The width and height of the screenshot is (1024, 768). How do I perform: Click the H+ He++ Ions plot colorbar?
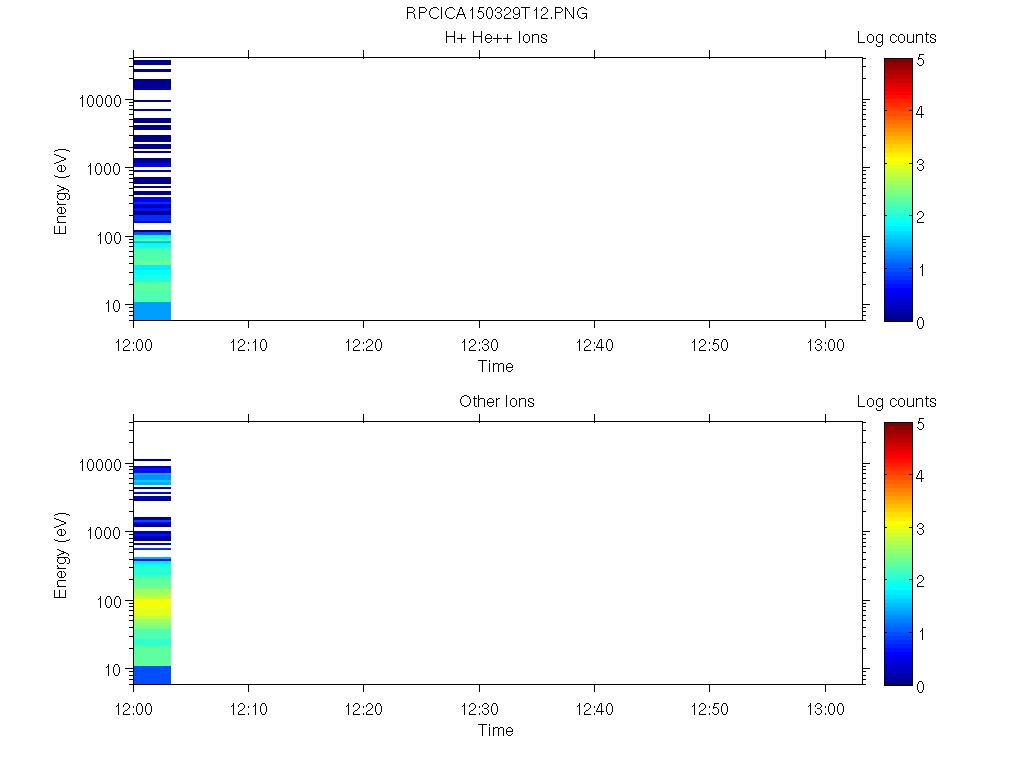pos(898,189)
